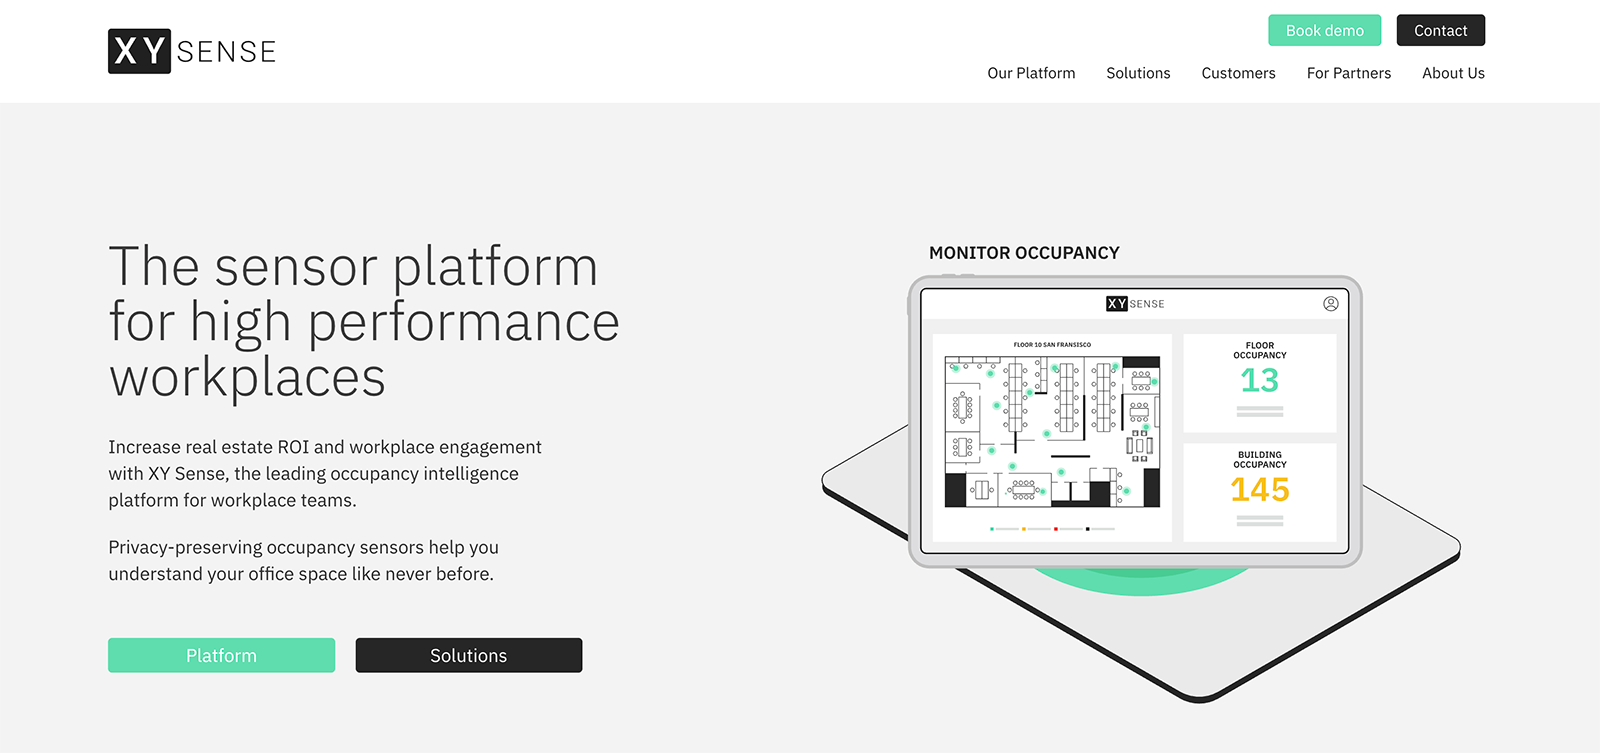Screen dimensions: 1600x753
Task: Click the main headline about sensor platform
Action: [364, 322]
